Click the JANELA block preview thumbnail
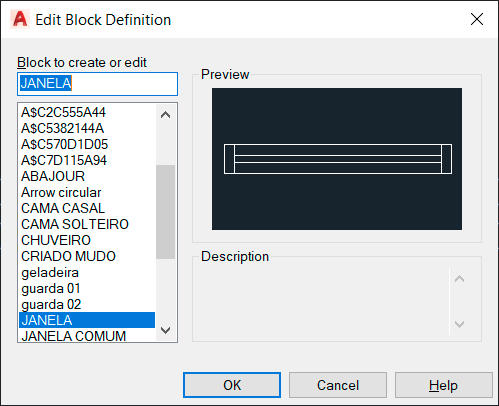This screenshot has width=499, height=406. pyautogui.click(x=337, y=159)
